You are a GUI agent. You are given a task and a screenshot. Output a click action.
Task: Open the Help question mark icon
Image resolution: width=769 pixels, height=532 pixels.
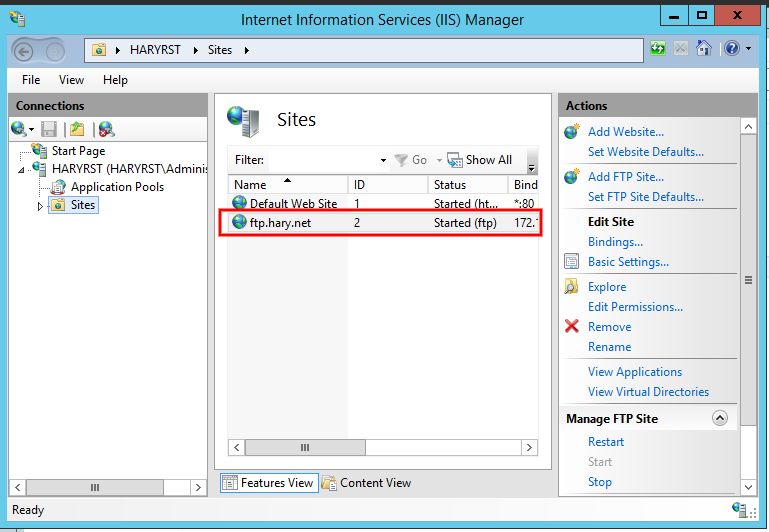pyautogui.click(x=731, y=48)
